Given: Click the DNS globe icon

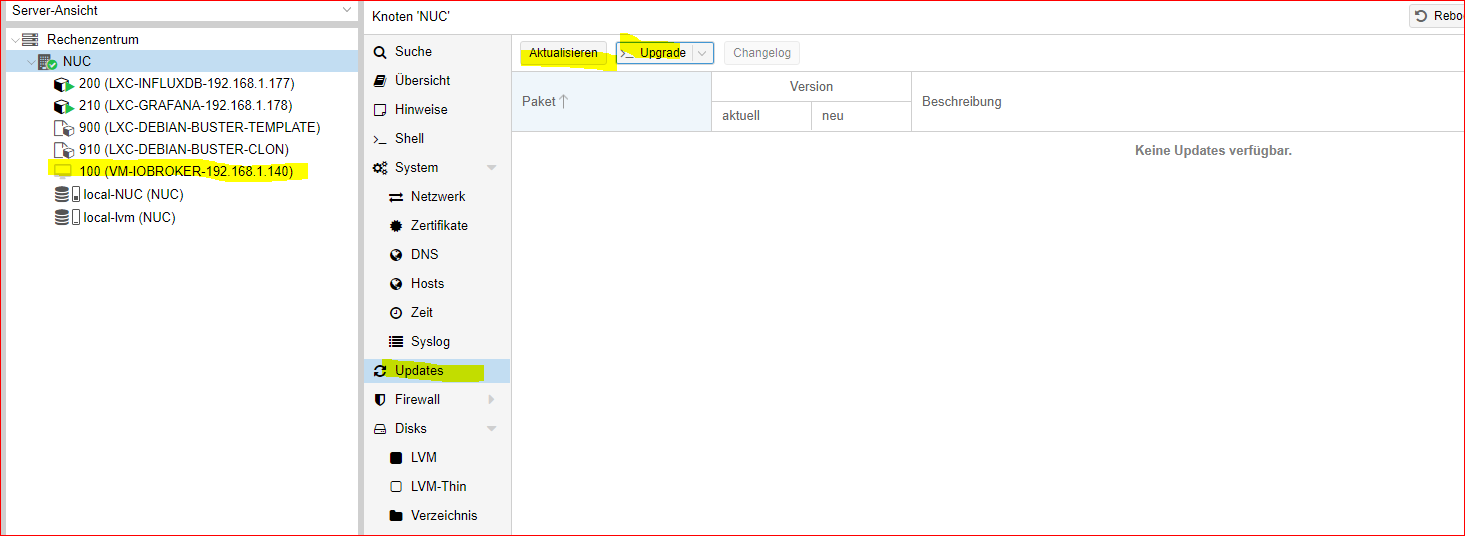Looking at the screenshot, I should click(396, 255).
